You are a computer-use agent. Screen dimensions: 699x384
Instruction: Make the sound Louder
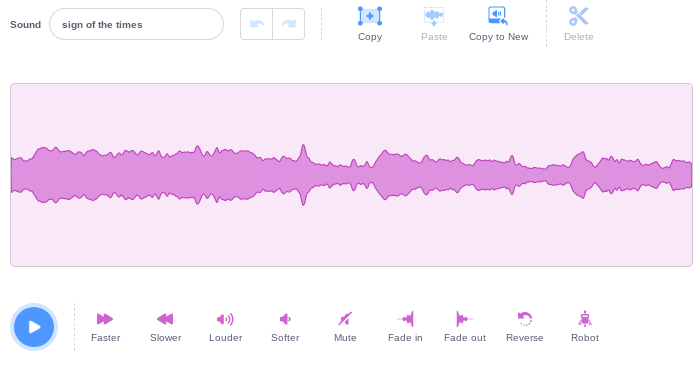[225, 319]
